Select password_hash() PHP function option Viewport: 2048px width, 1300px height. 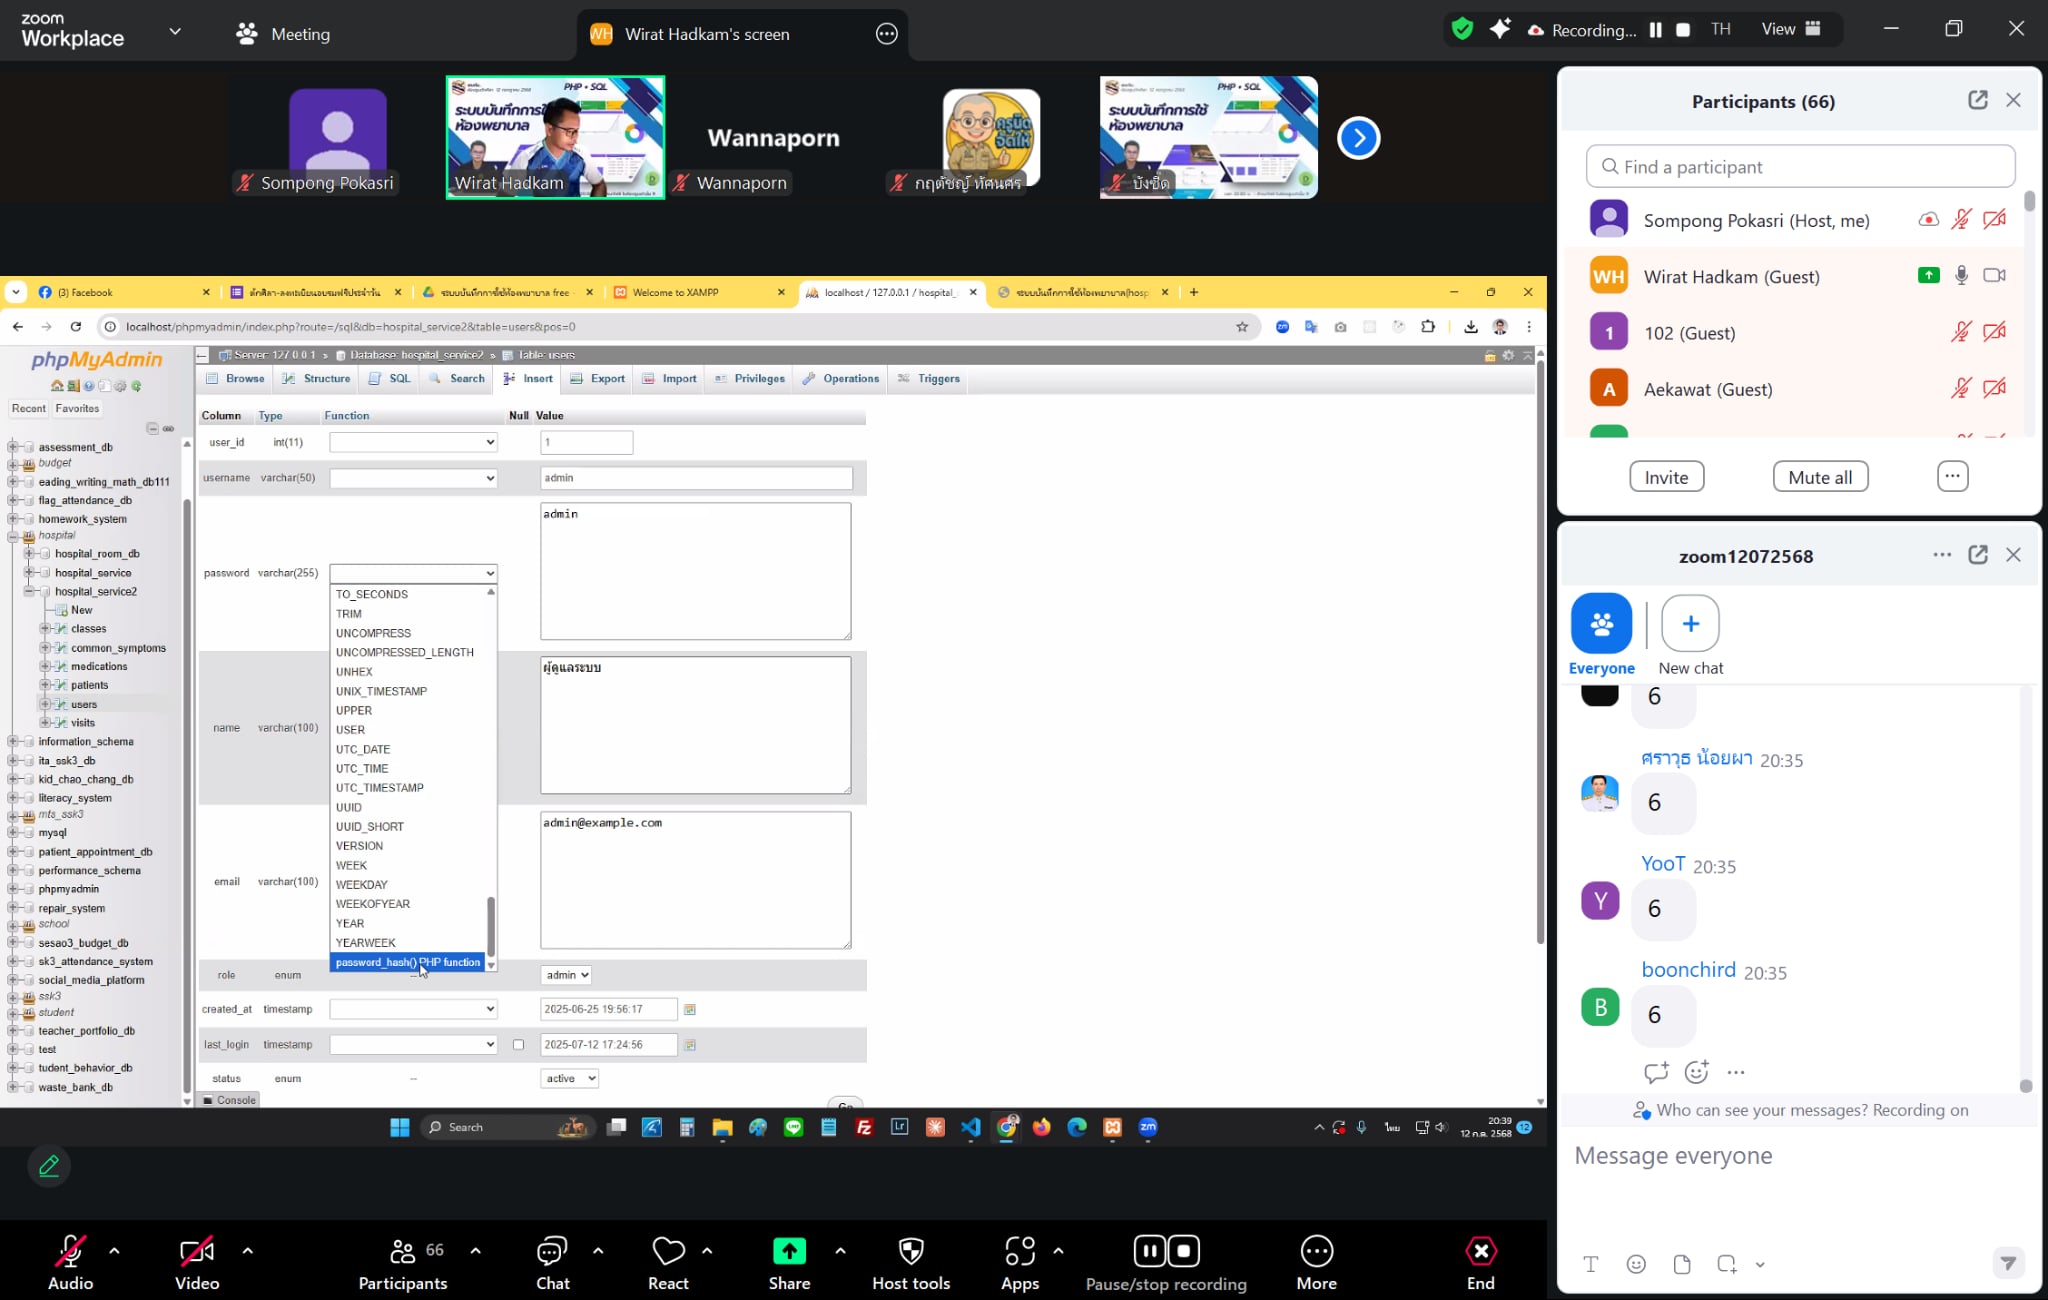click(x=407, y=962)
